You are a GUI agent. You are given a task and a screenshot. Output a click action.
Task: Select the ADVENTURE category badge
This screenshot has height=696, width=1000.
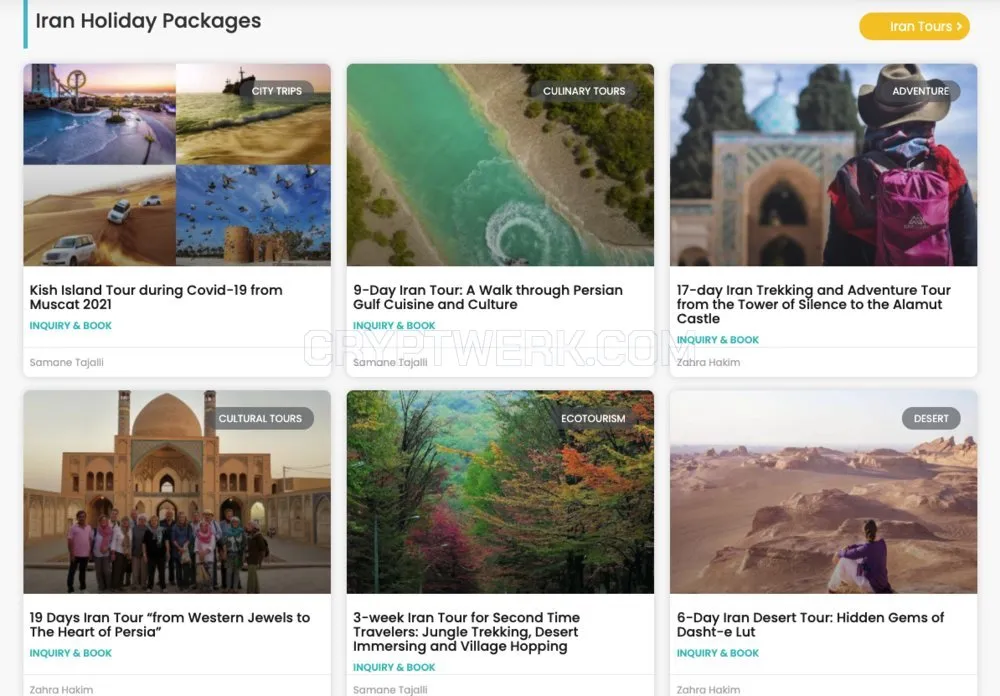(920, 91)
